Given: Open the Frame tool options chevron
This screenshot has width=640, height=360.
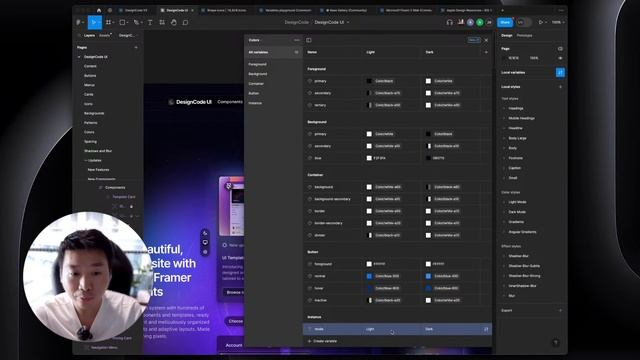Looking at the screenshot, I should click(x=113, y=22).
